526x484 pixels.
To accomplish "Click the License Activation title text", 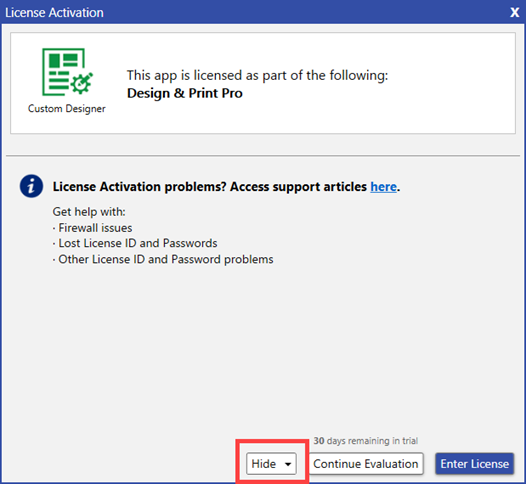I will 54,12.
